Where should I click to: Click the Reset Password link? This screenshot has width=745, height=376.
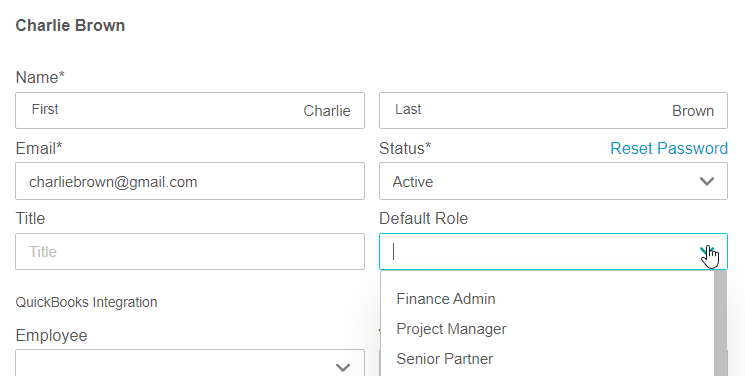click(669, 148)
